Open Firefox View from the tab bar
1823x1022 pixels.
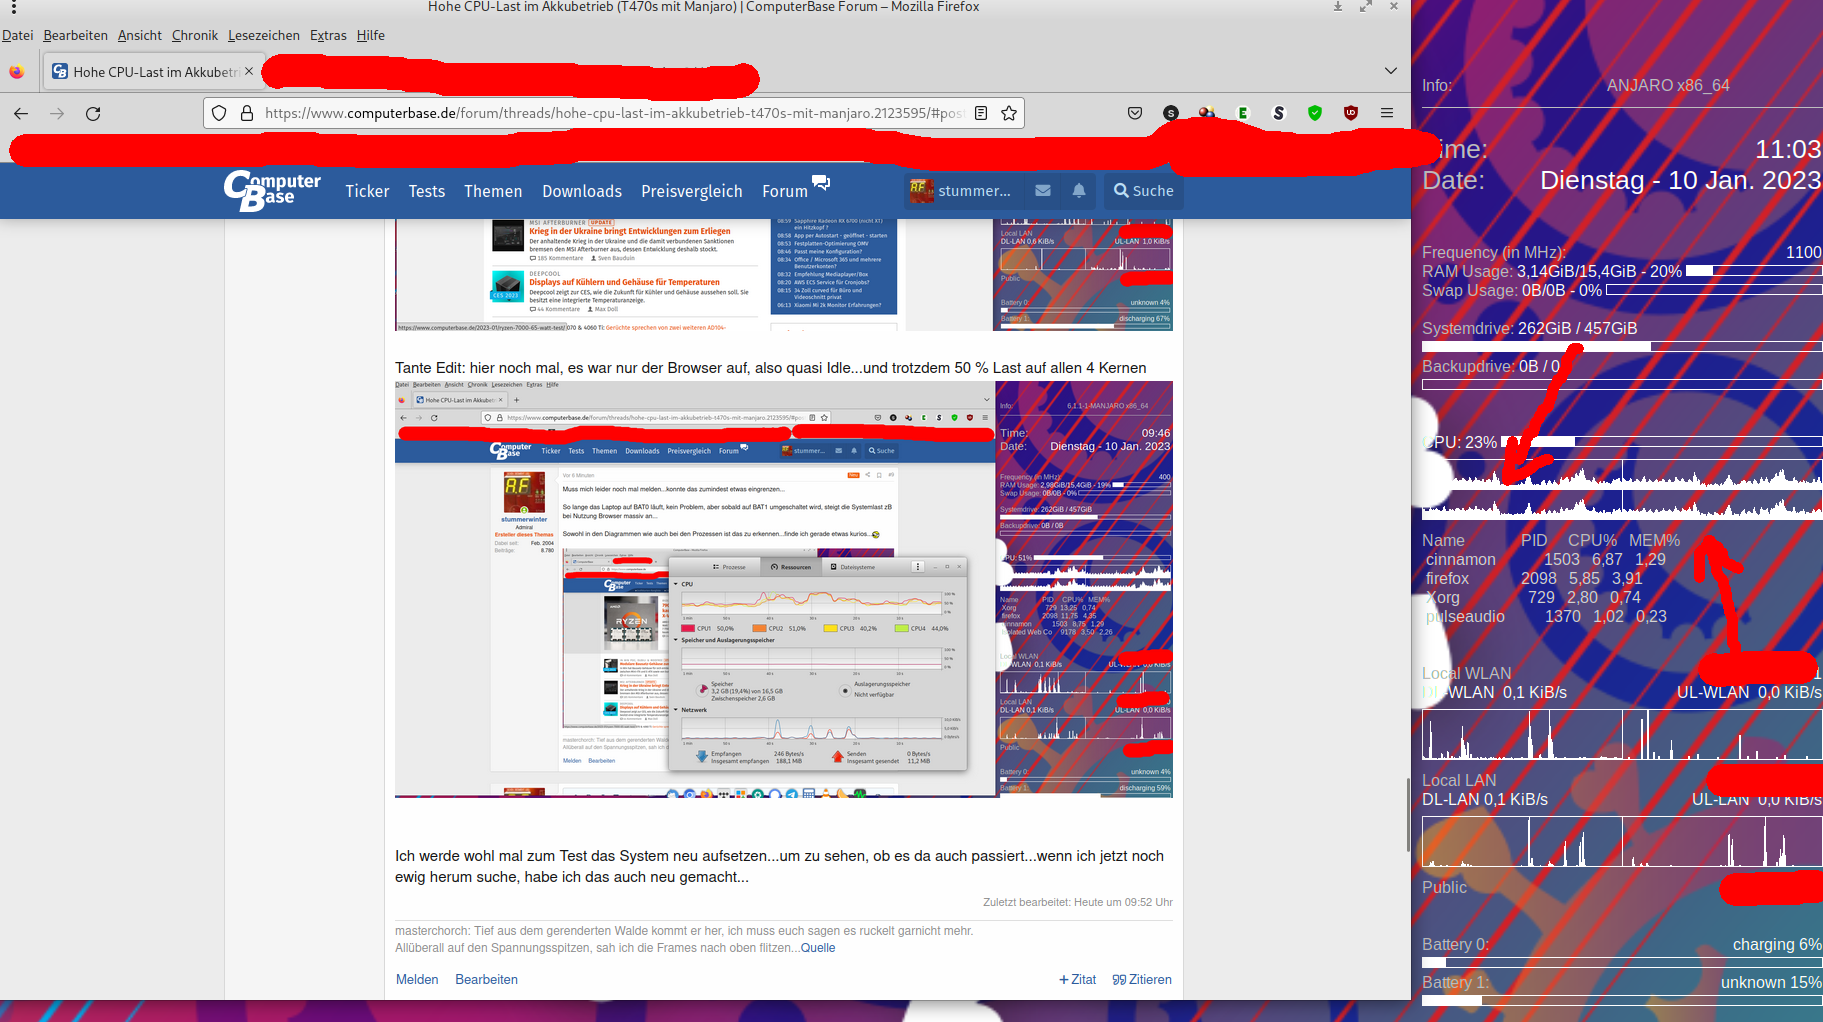(16, 72)
